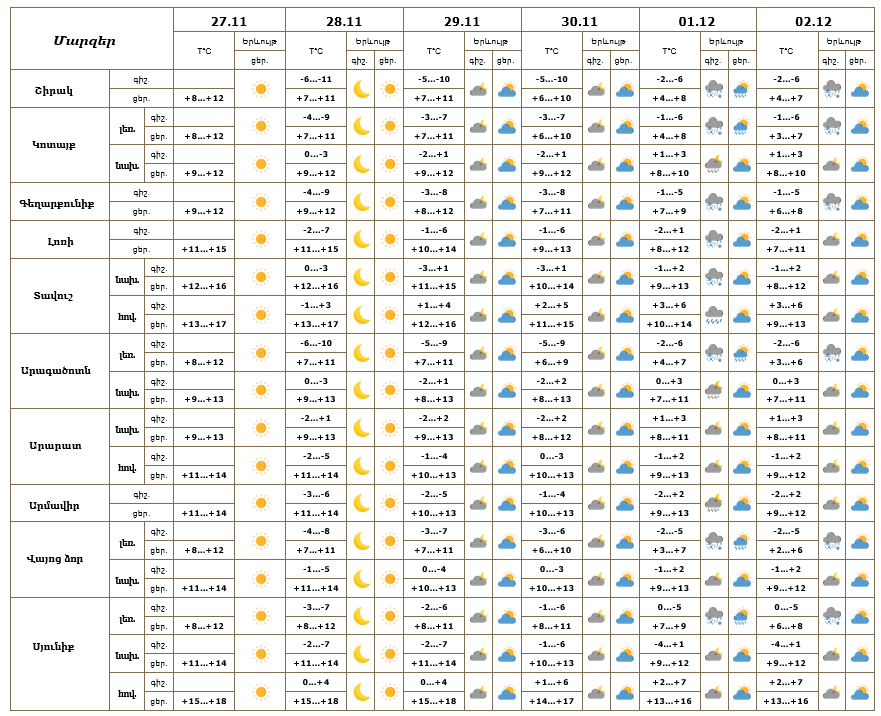Click Shirak's sun icon for 27.11

coord(260,89)
